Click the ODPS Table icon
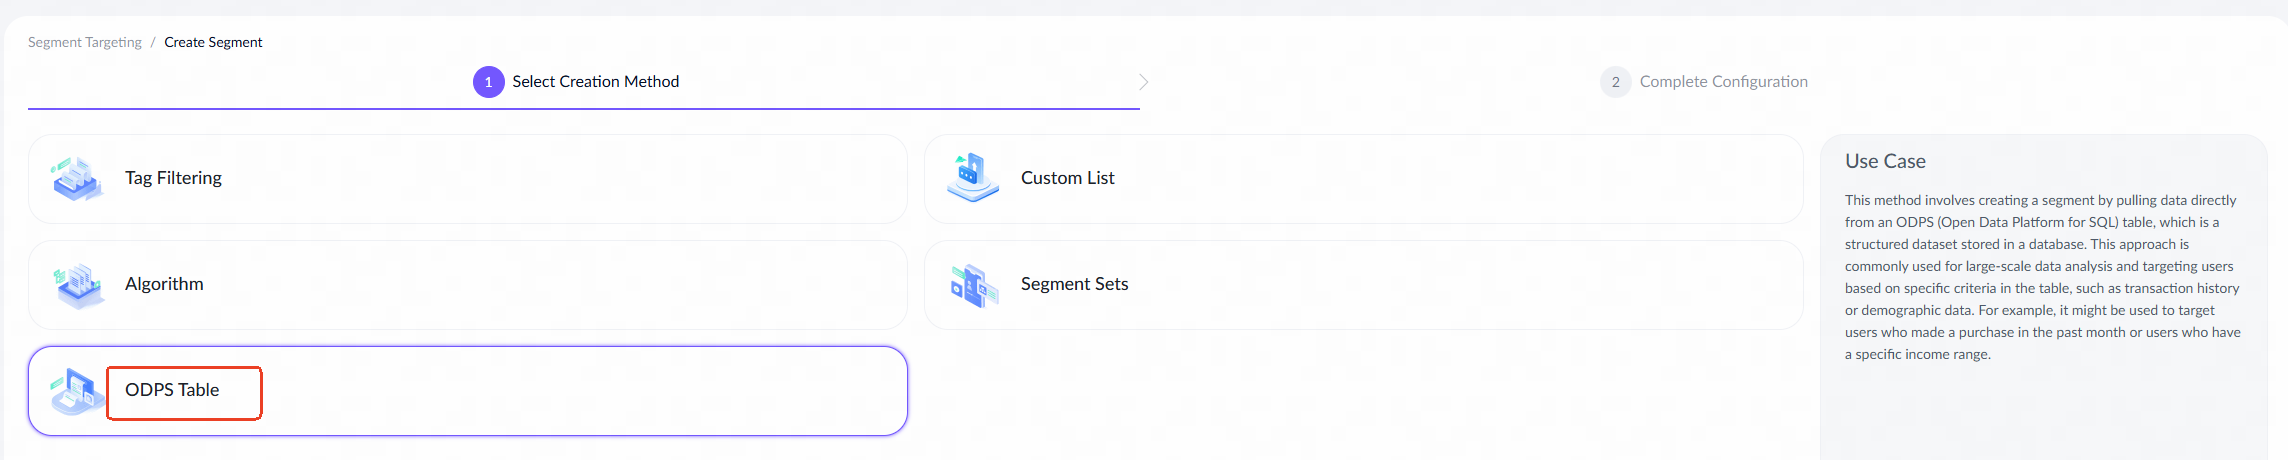 (77, 392)
